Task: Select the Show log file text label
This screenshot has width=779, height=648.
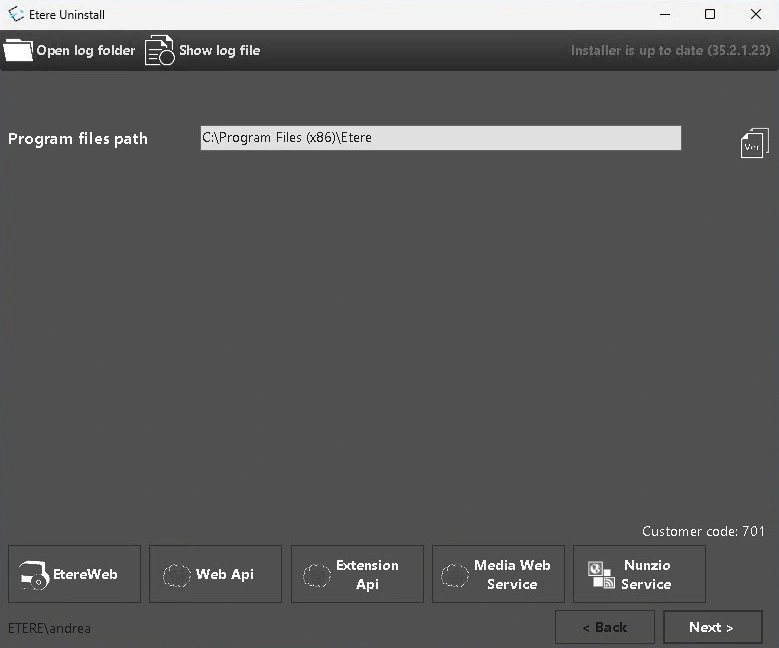Action: tap(219, 50)
